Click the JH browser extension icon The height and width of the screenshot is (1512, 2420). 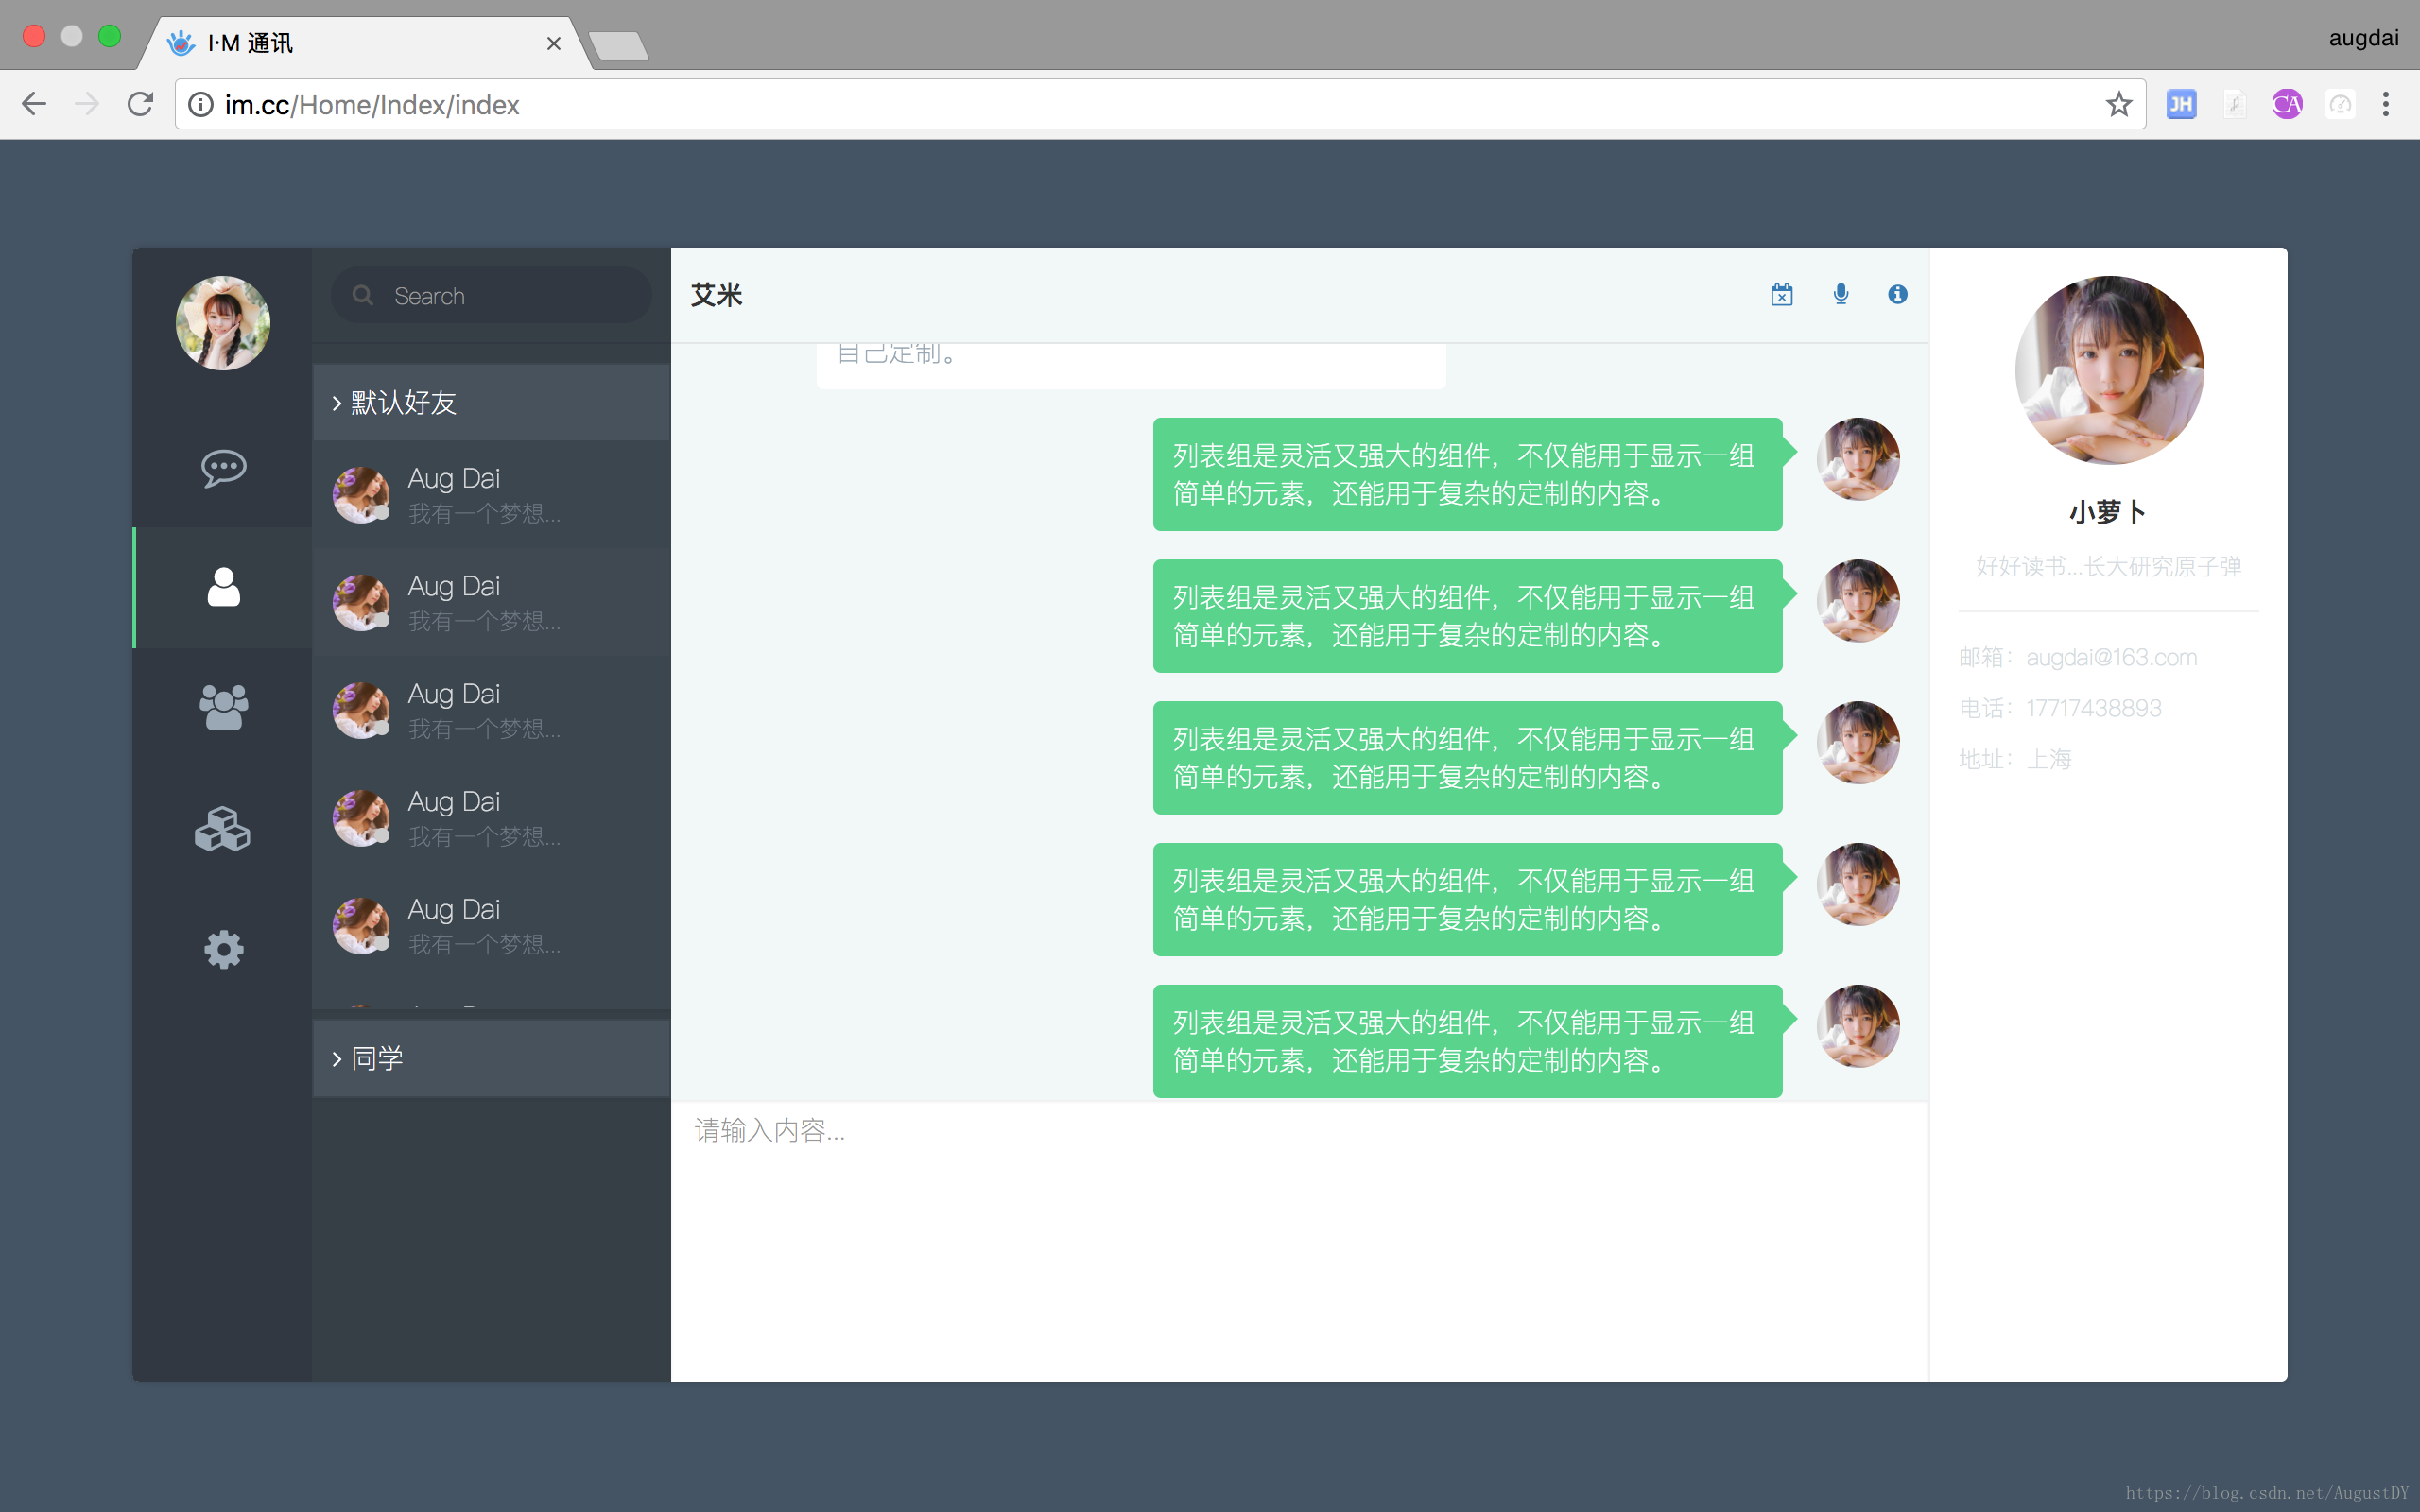(x=2180, y=104)
